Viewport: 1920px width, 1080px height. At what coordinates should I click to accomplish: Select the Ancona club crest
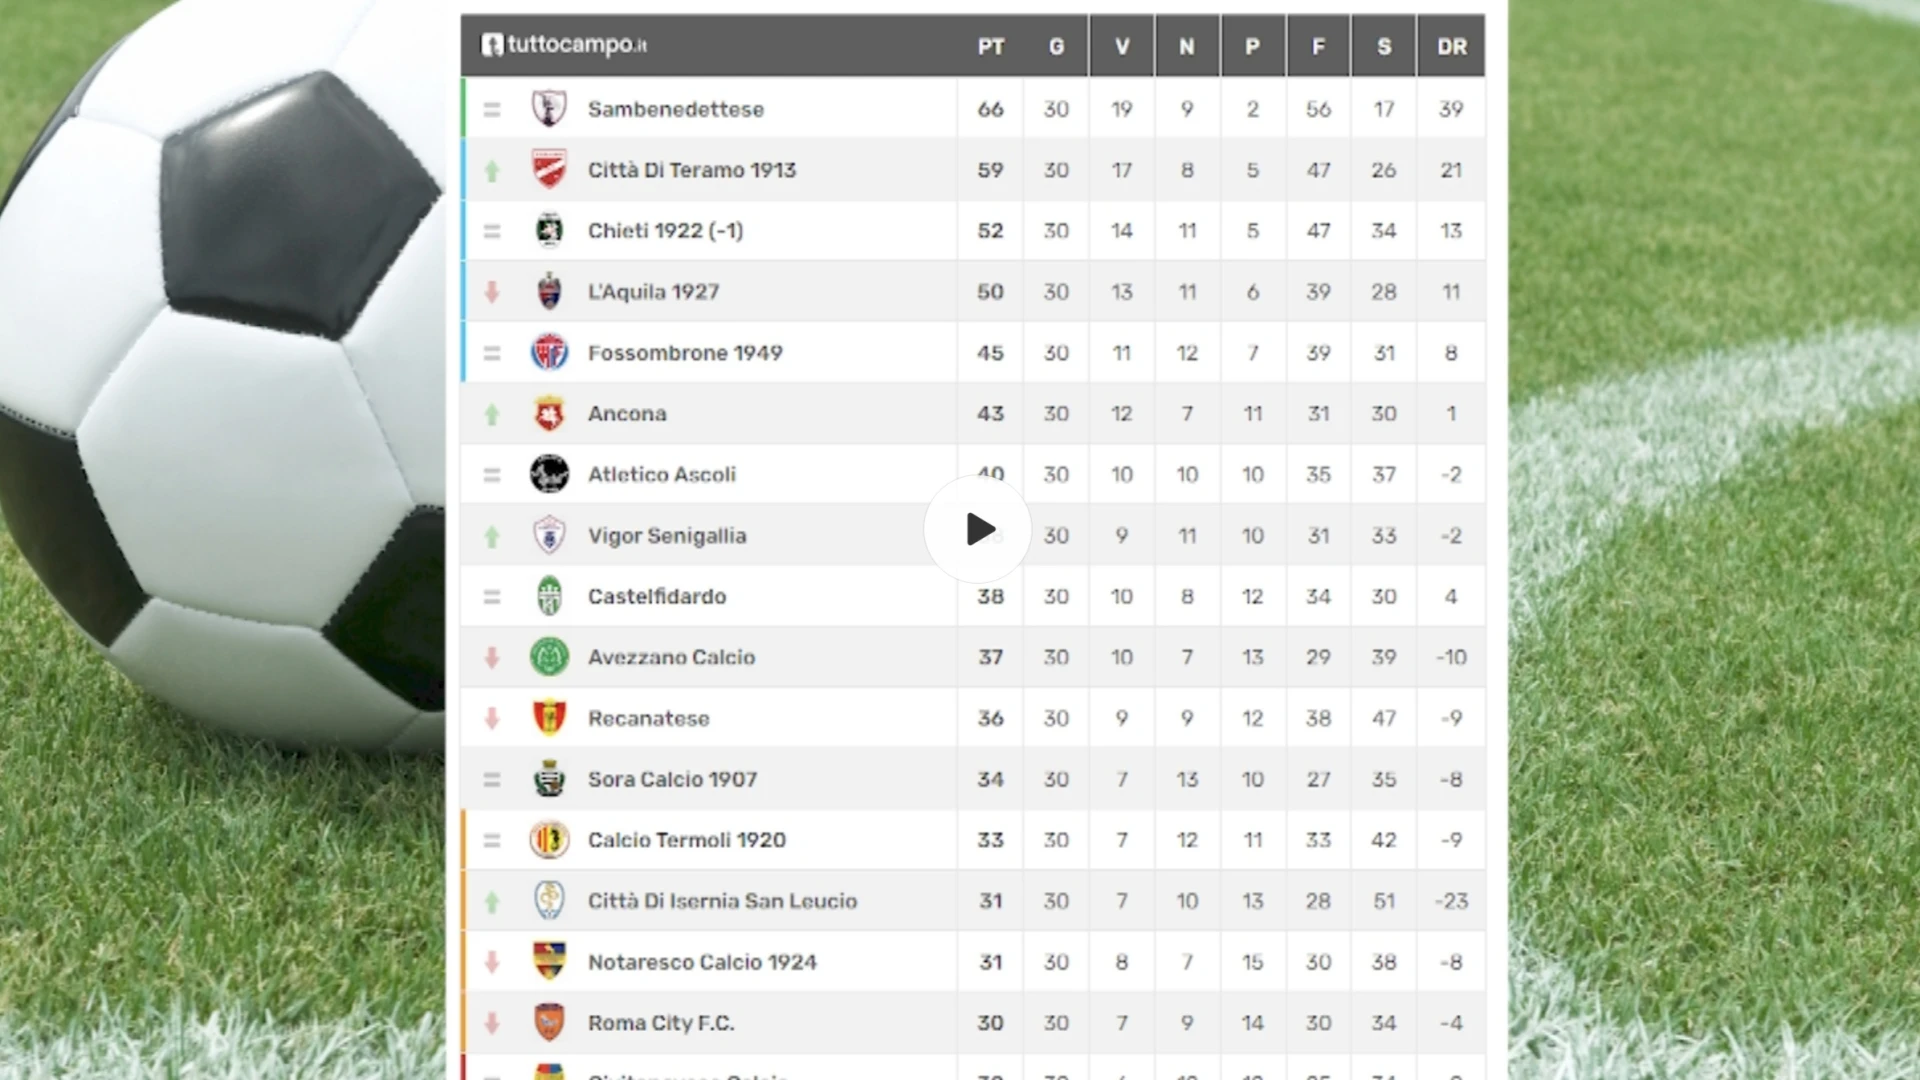click(x=549, y=413)
